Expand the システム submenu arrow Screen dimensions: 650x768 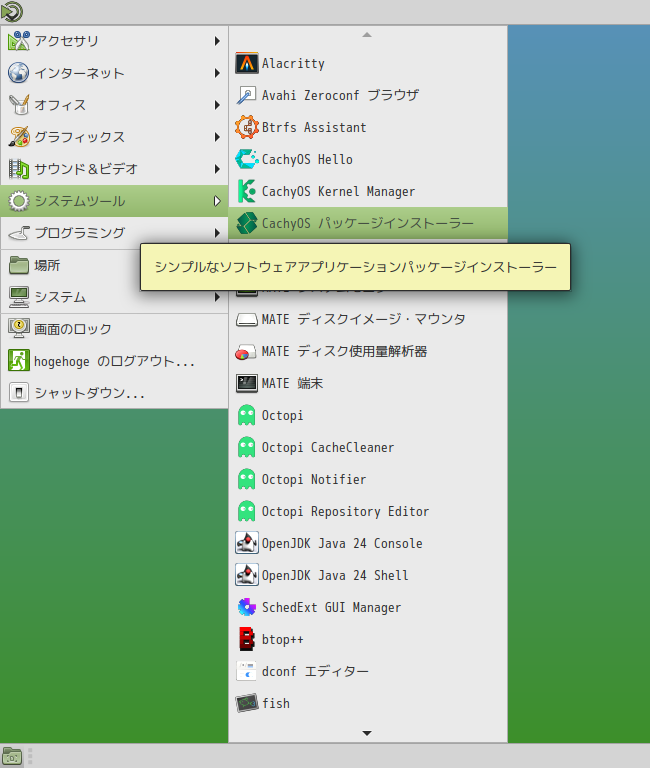point(217,297)
